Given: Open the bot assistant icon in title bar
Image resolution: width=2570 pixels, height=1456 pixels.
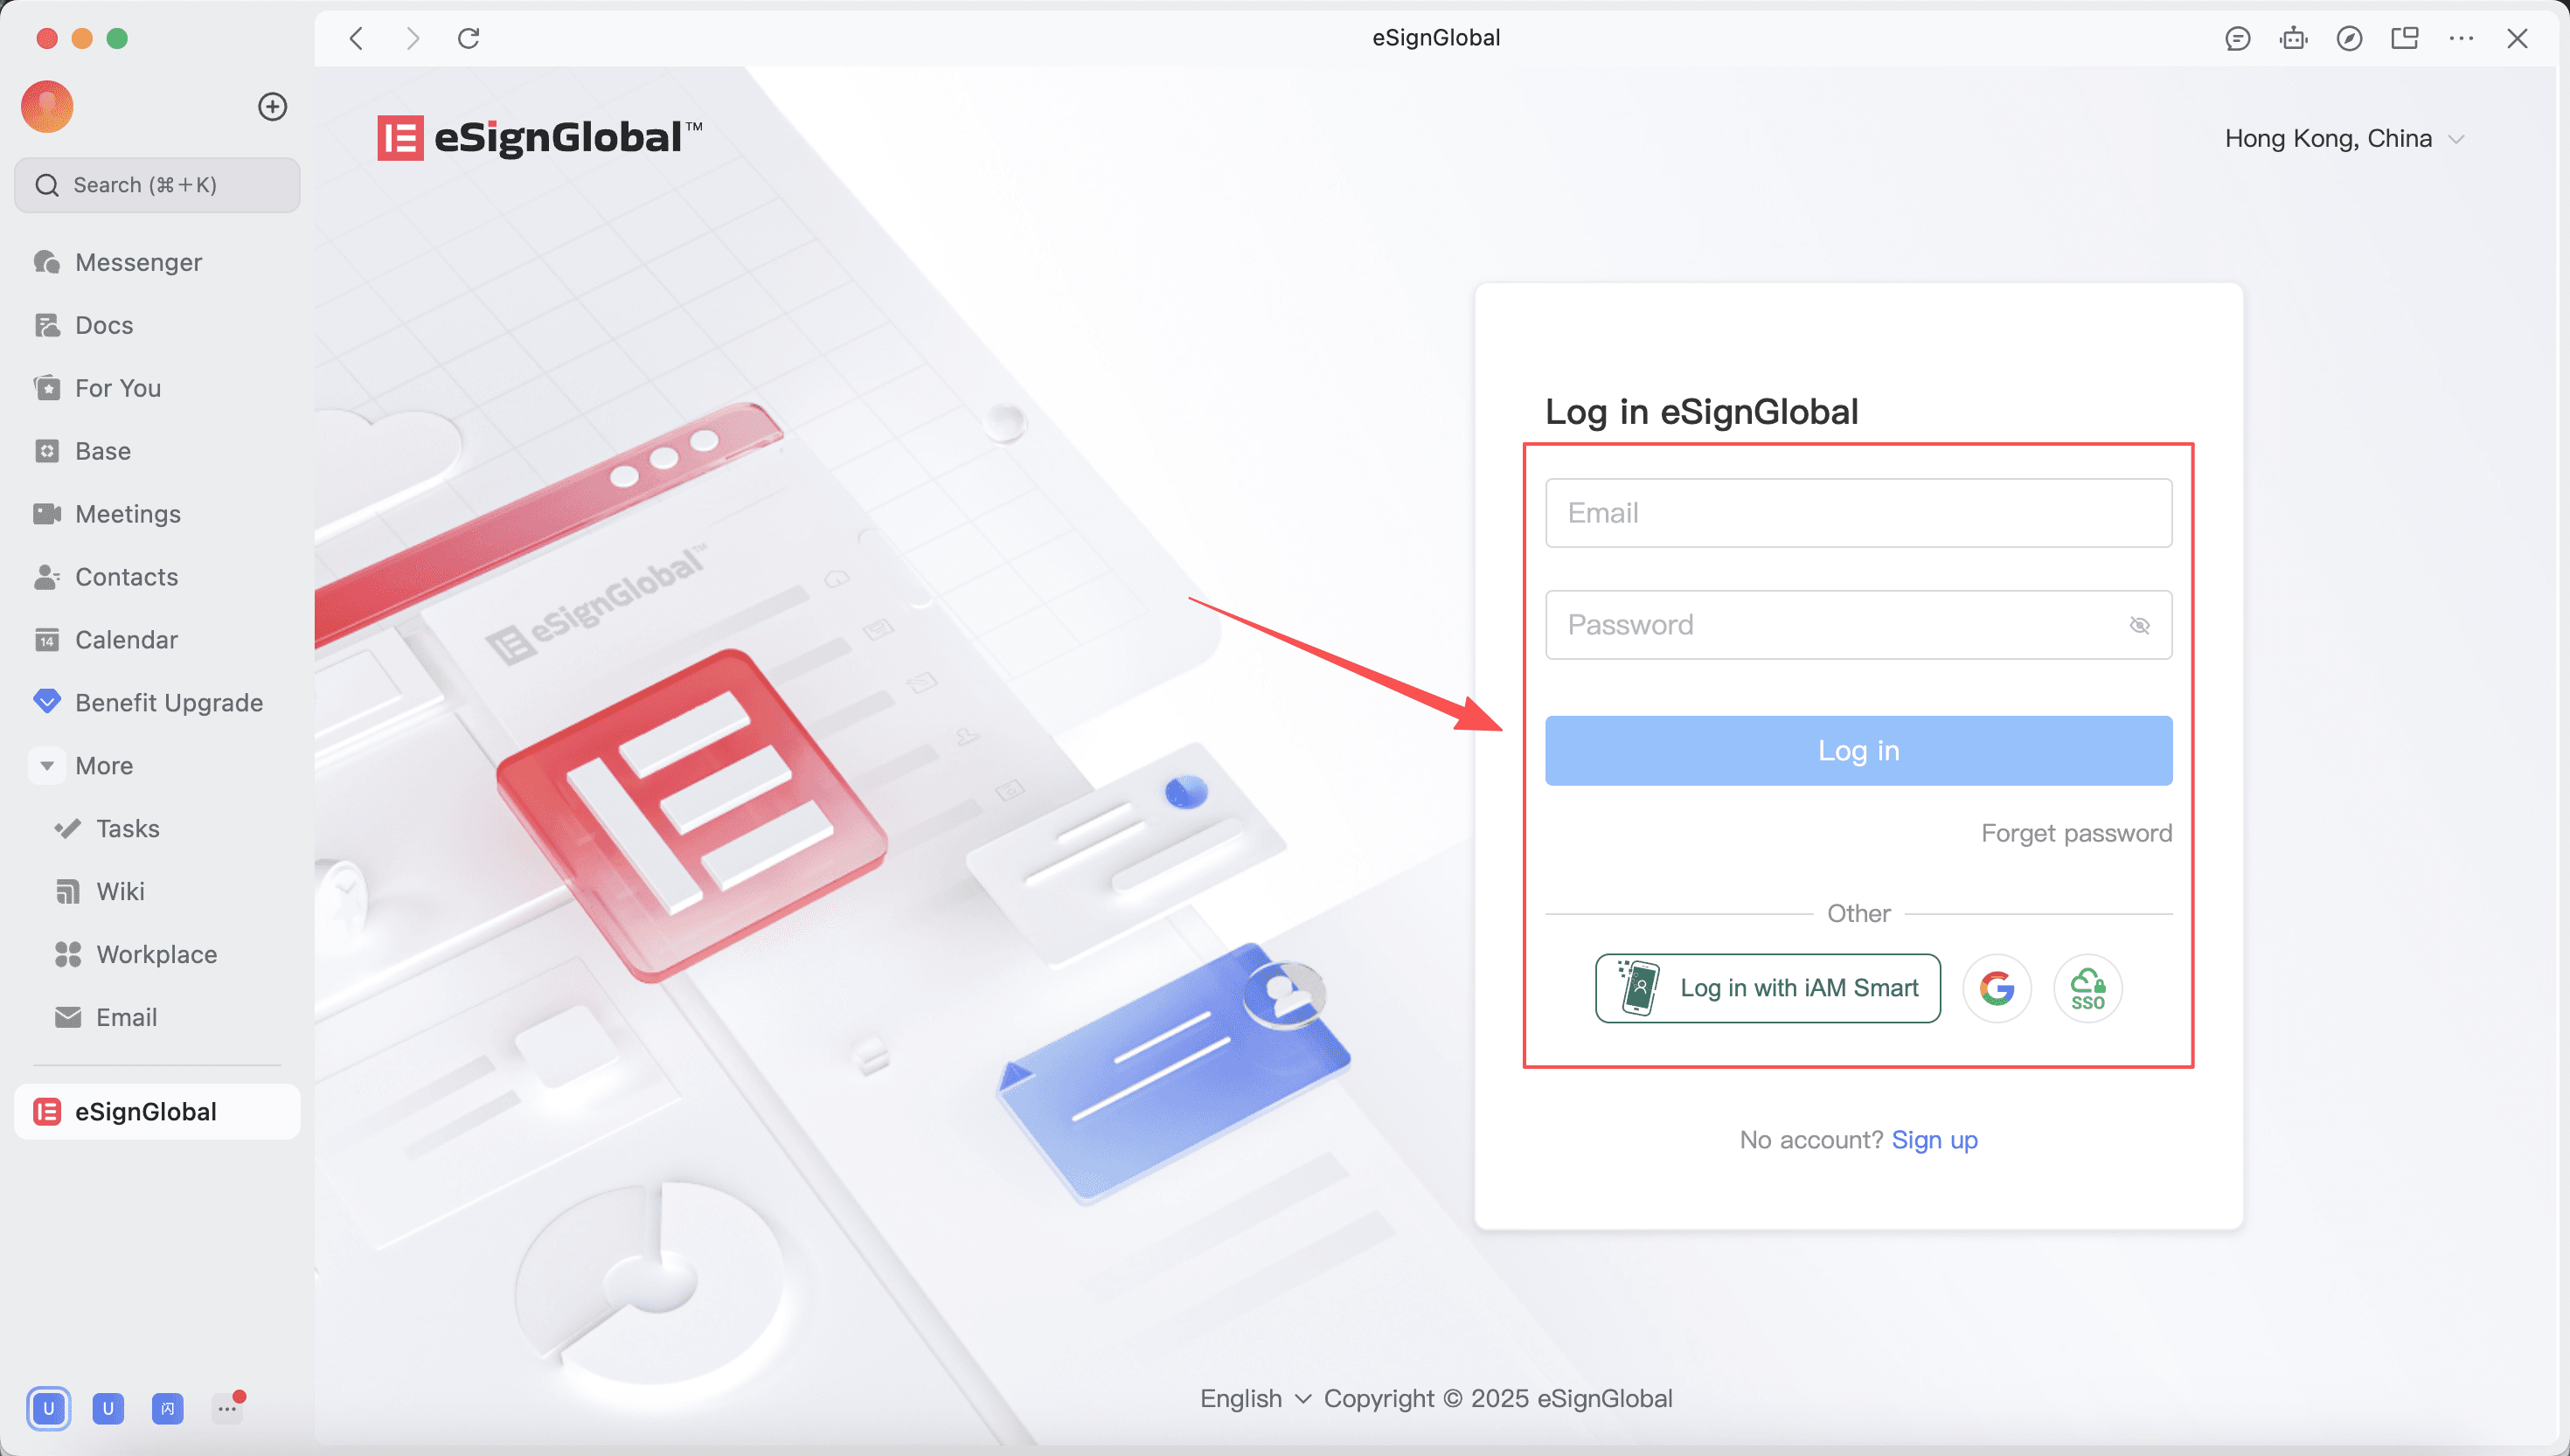Looking at the screenshot, I should coord(2293,38).
